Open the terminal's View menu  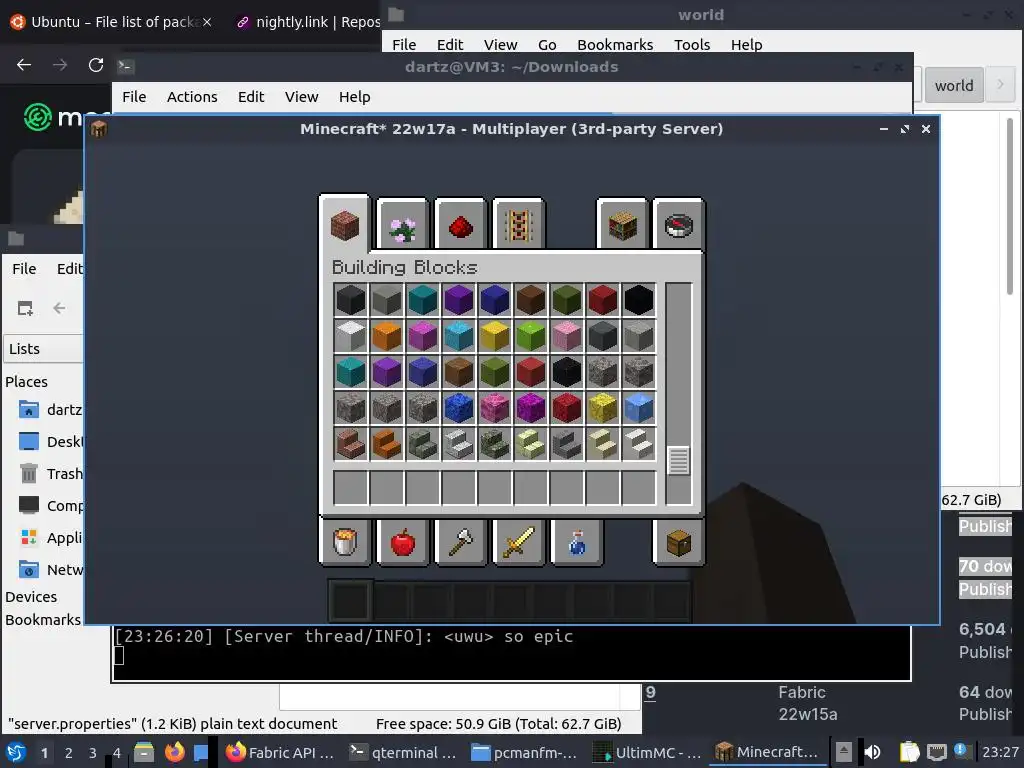click(301, 97)
